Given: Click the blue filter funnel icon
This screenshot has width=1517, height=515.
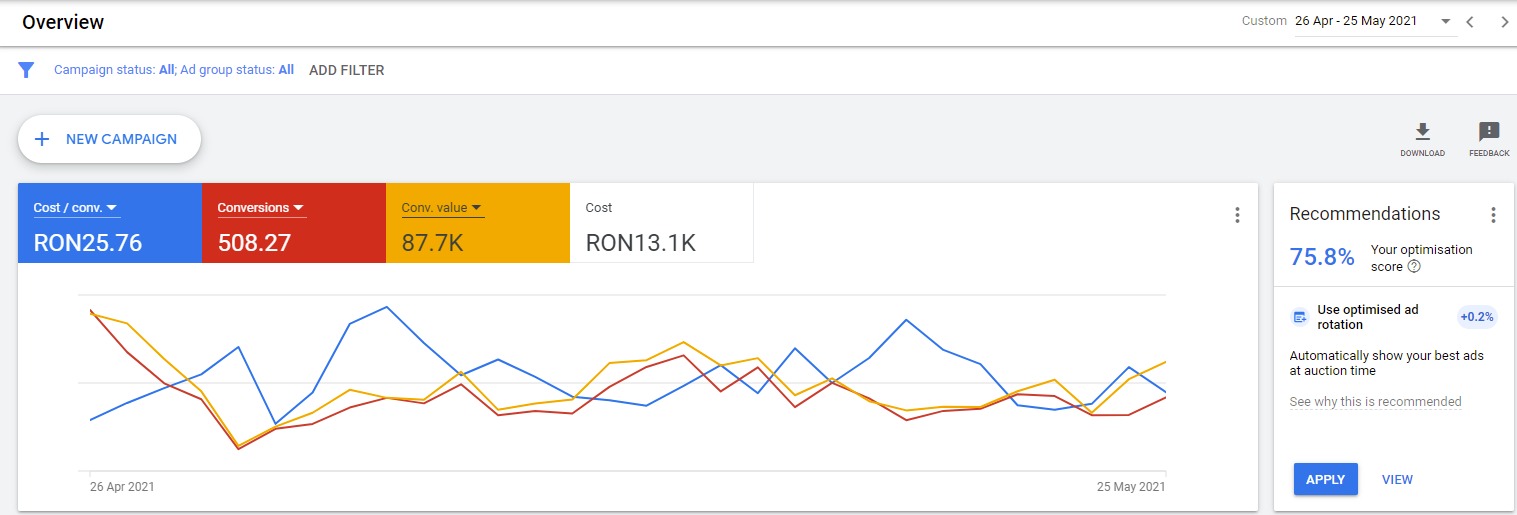Looking at the screenshot, I should pyautogui.click(x=27, y=70).
